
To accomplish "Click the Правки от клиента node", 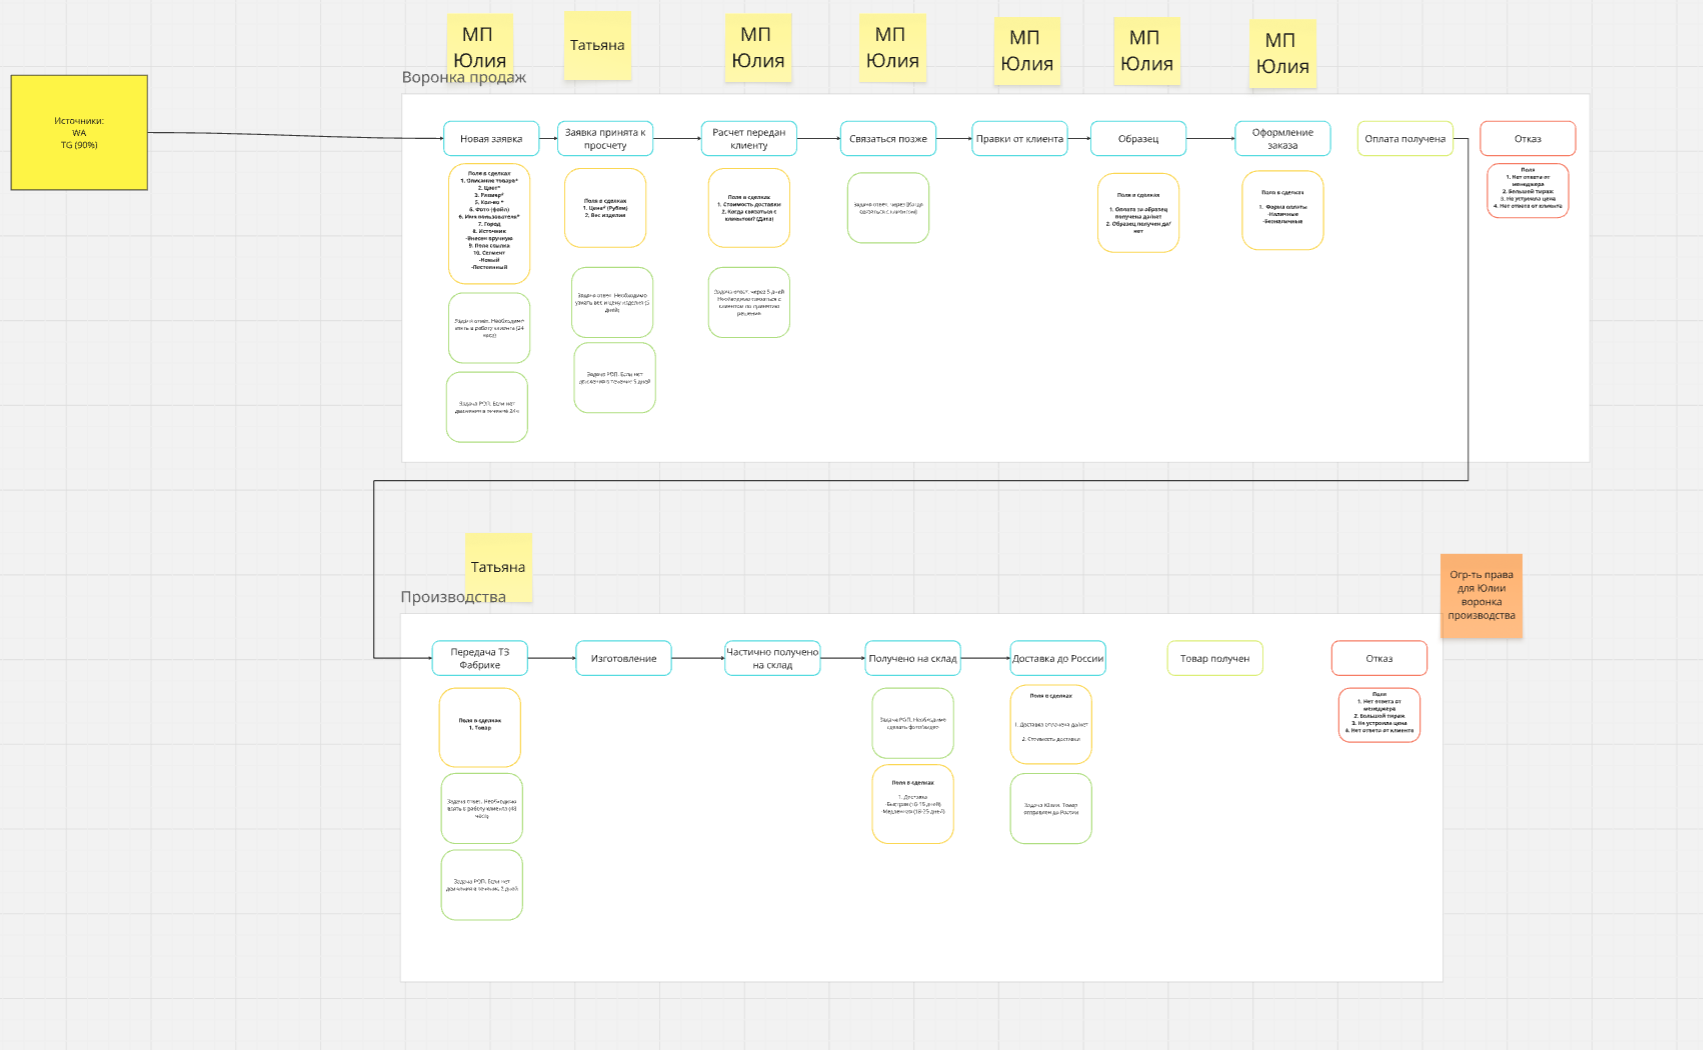I will click(1020, 139).
